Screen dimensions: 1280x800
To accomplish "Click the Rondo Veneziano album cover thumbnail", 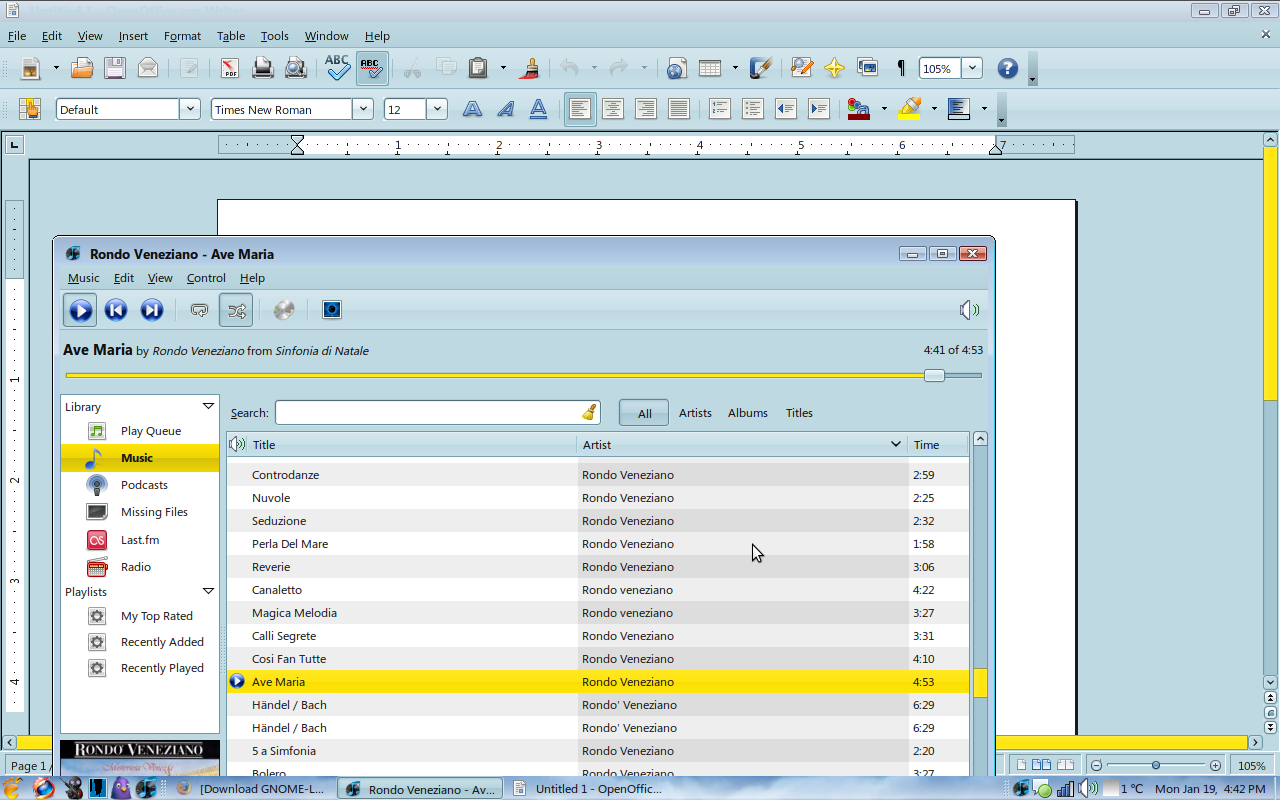I will 140,758.
